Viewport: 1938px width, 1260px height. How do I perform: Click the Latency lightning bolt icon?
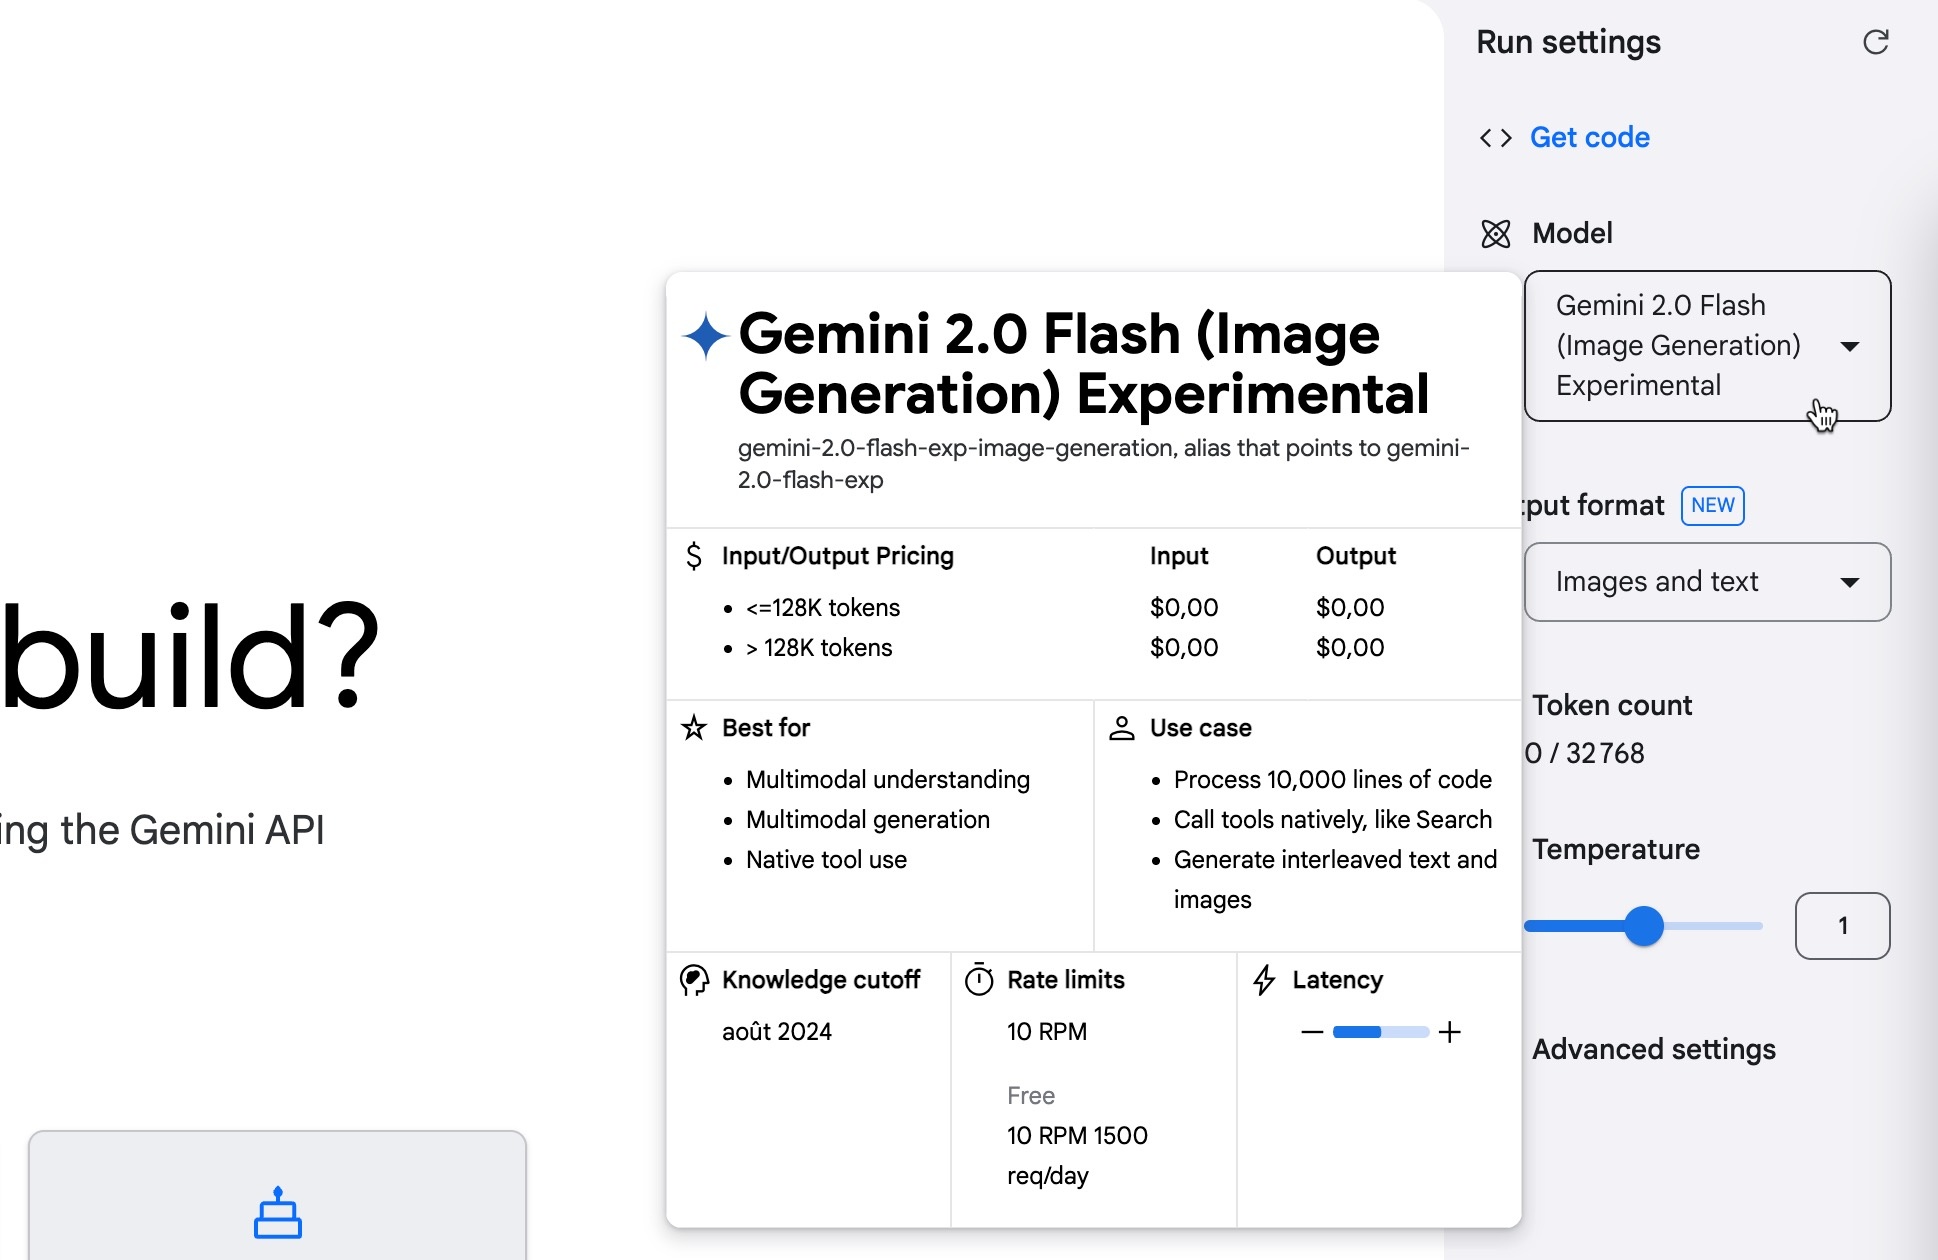tap(1264, 980)
